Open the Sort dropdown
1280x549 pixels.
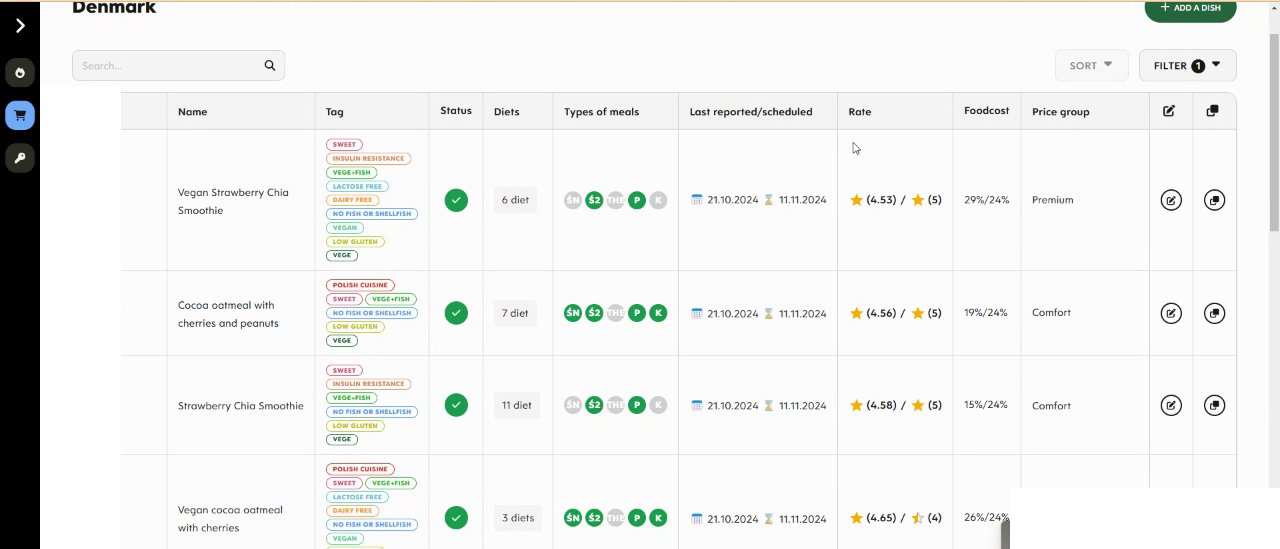[1091, 66]
